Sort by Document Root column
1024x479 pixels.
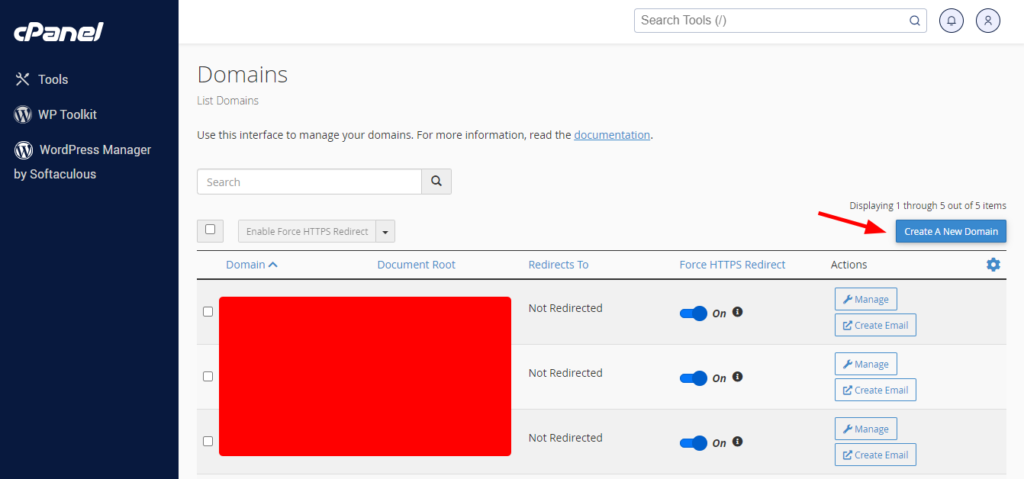click(417, 265)
